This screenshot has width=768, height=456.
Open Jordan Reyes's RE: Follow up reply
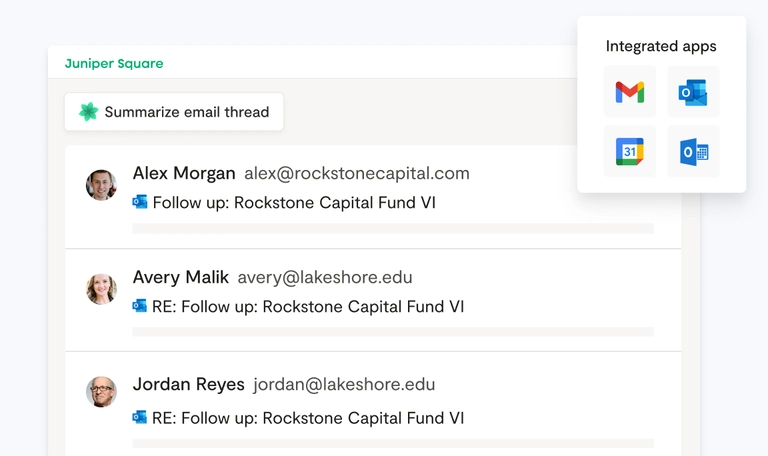(x=308, y=418)
